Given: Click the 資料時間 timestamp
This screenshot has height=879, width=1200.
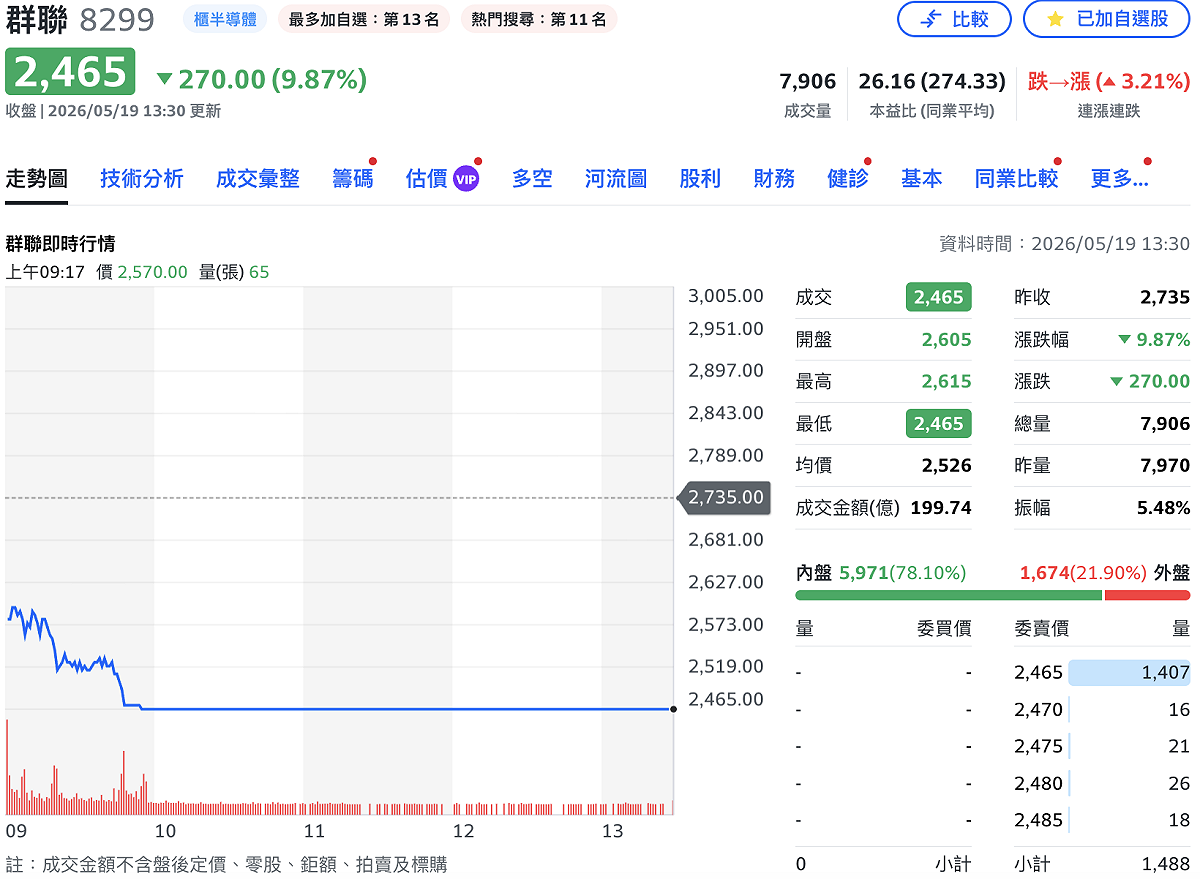Looking at the screenshot, I should click(x=1064, y=244).
